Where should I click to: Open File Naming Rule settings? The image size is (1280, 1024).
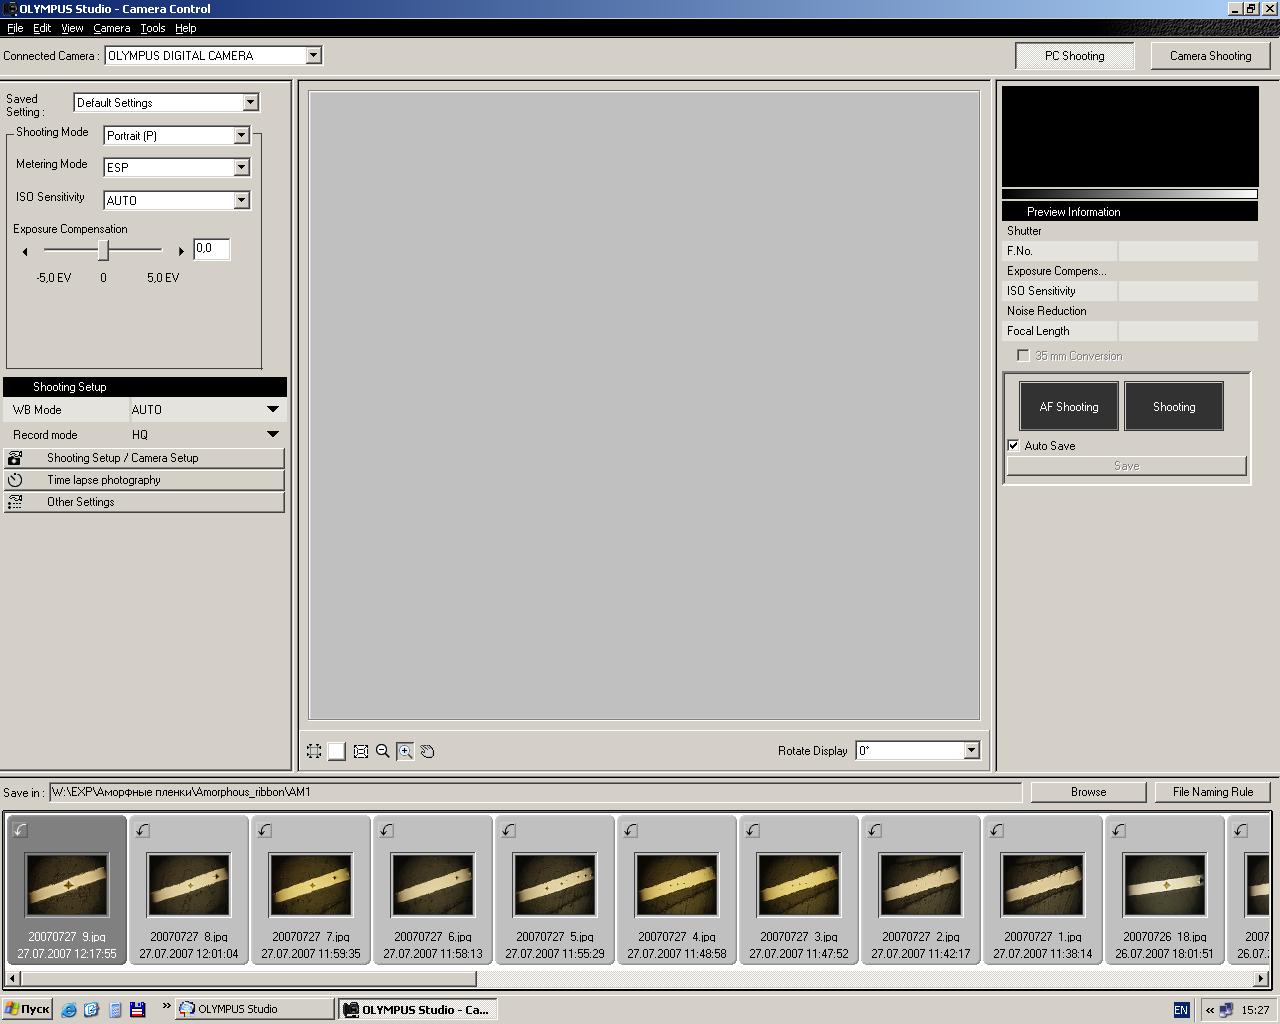pyautogui.click(x=1213, y=792)
